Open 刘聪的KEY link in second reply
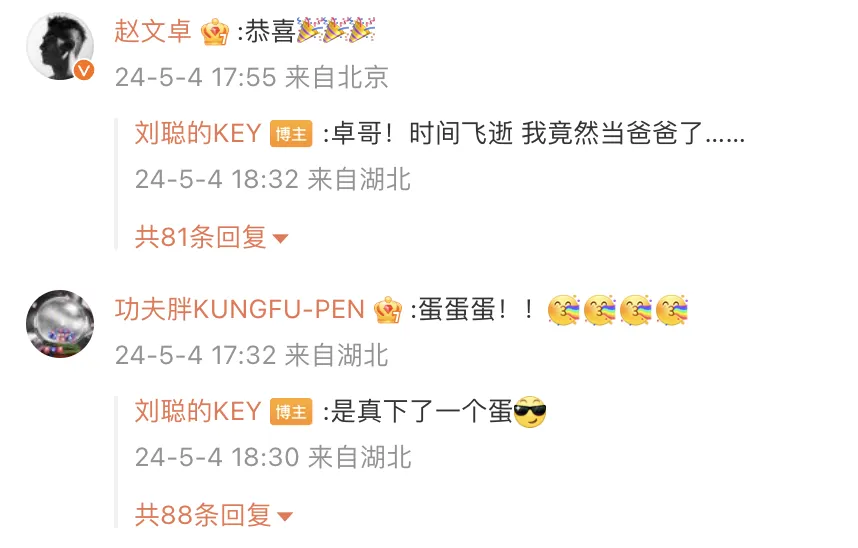The height and width of the screenshot is (548, 858). [198, 412]
